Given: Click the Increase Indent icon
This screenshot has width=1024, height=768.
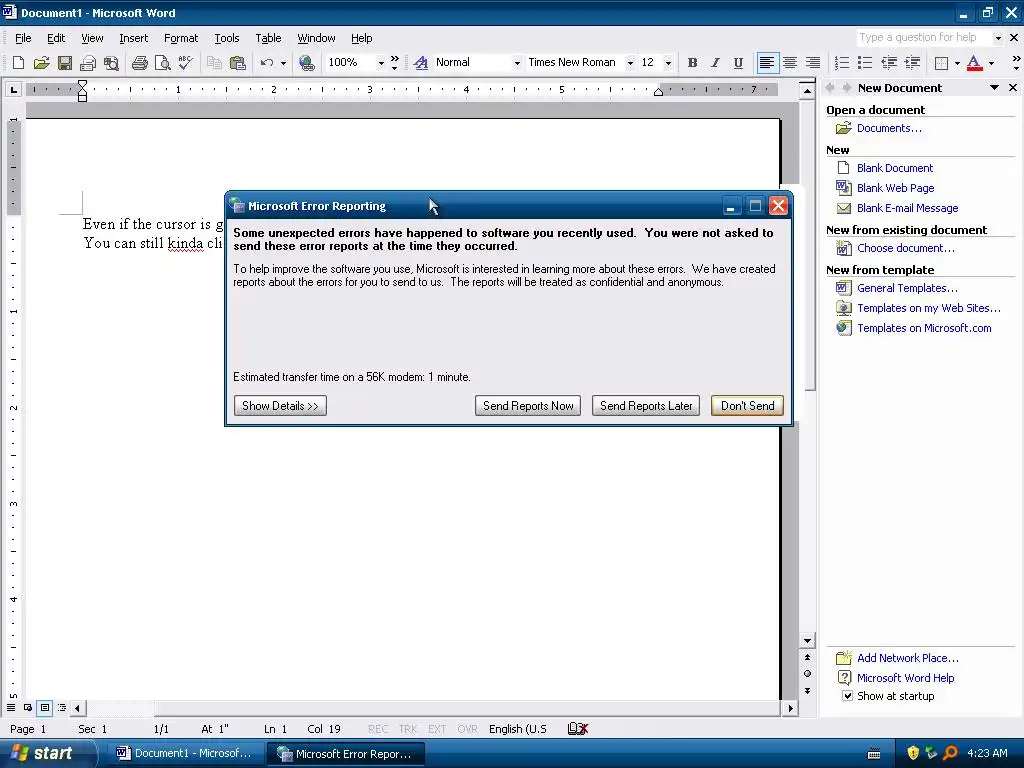Looking at the screenshot, I should click(x=912, y=63).
